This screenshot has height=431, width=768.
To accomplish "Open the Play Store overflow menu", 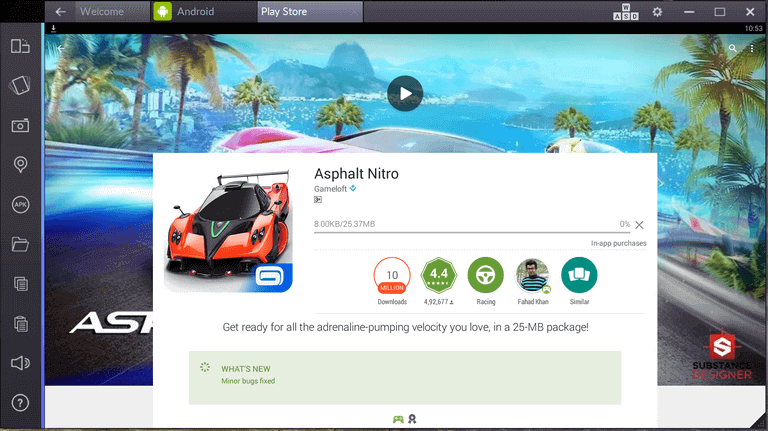I will click(752, 48).
